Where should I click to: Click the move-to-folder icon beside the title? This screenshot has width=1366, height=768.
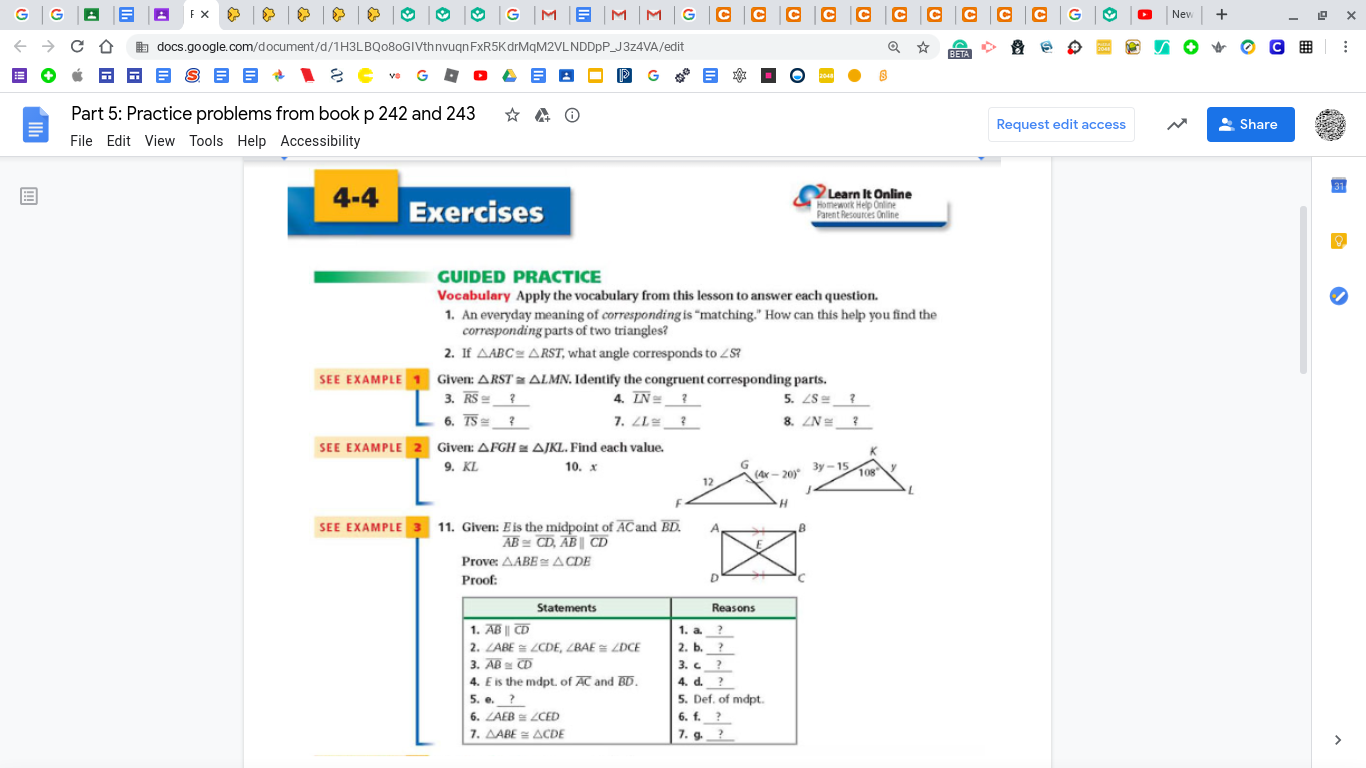point(542,115)
